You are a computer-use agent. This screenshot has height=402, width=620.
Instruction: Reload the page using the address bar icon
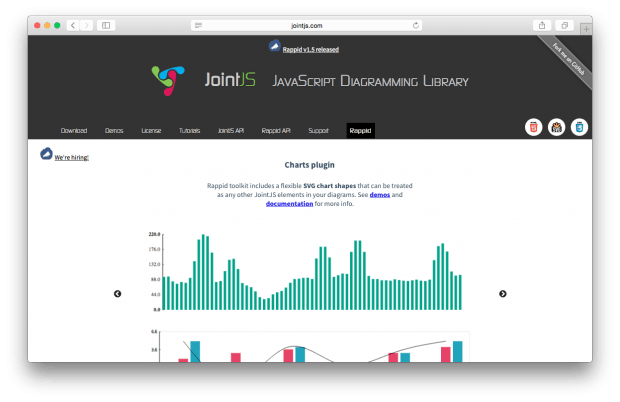coord(415,24)
